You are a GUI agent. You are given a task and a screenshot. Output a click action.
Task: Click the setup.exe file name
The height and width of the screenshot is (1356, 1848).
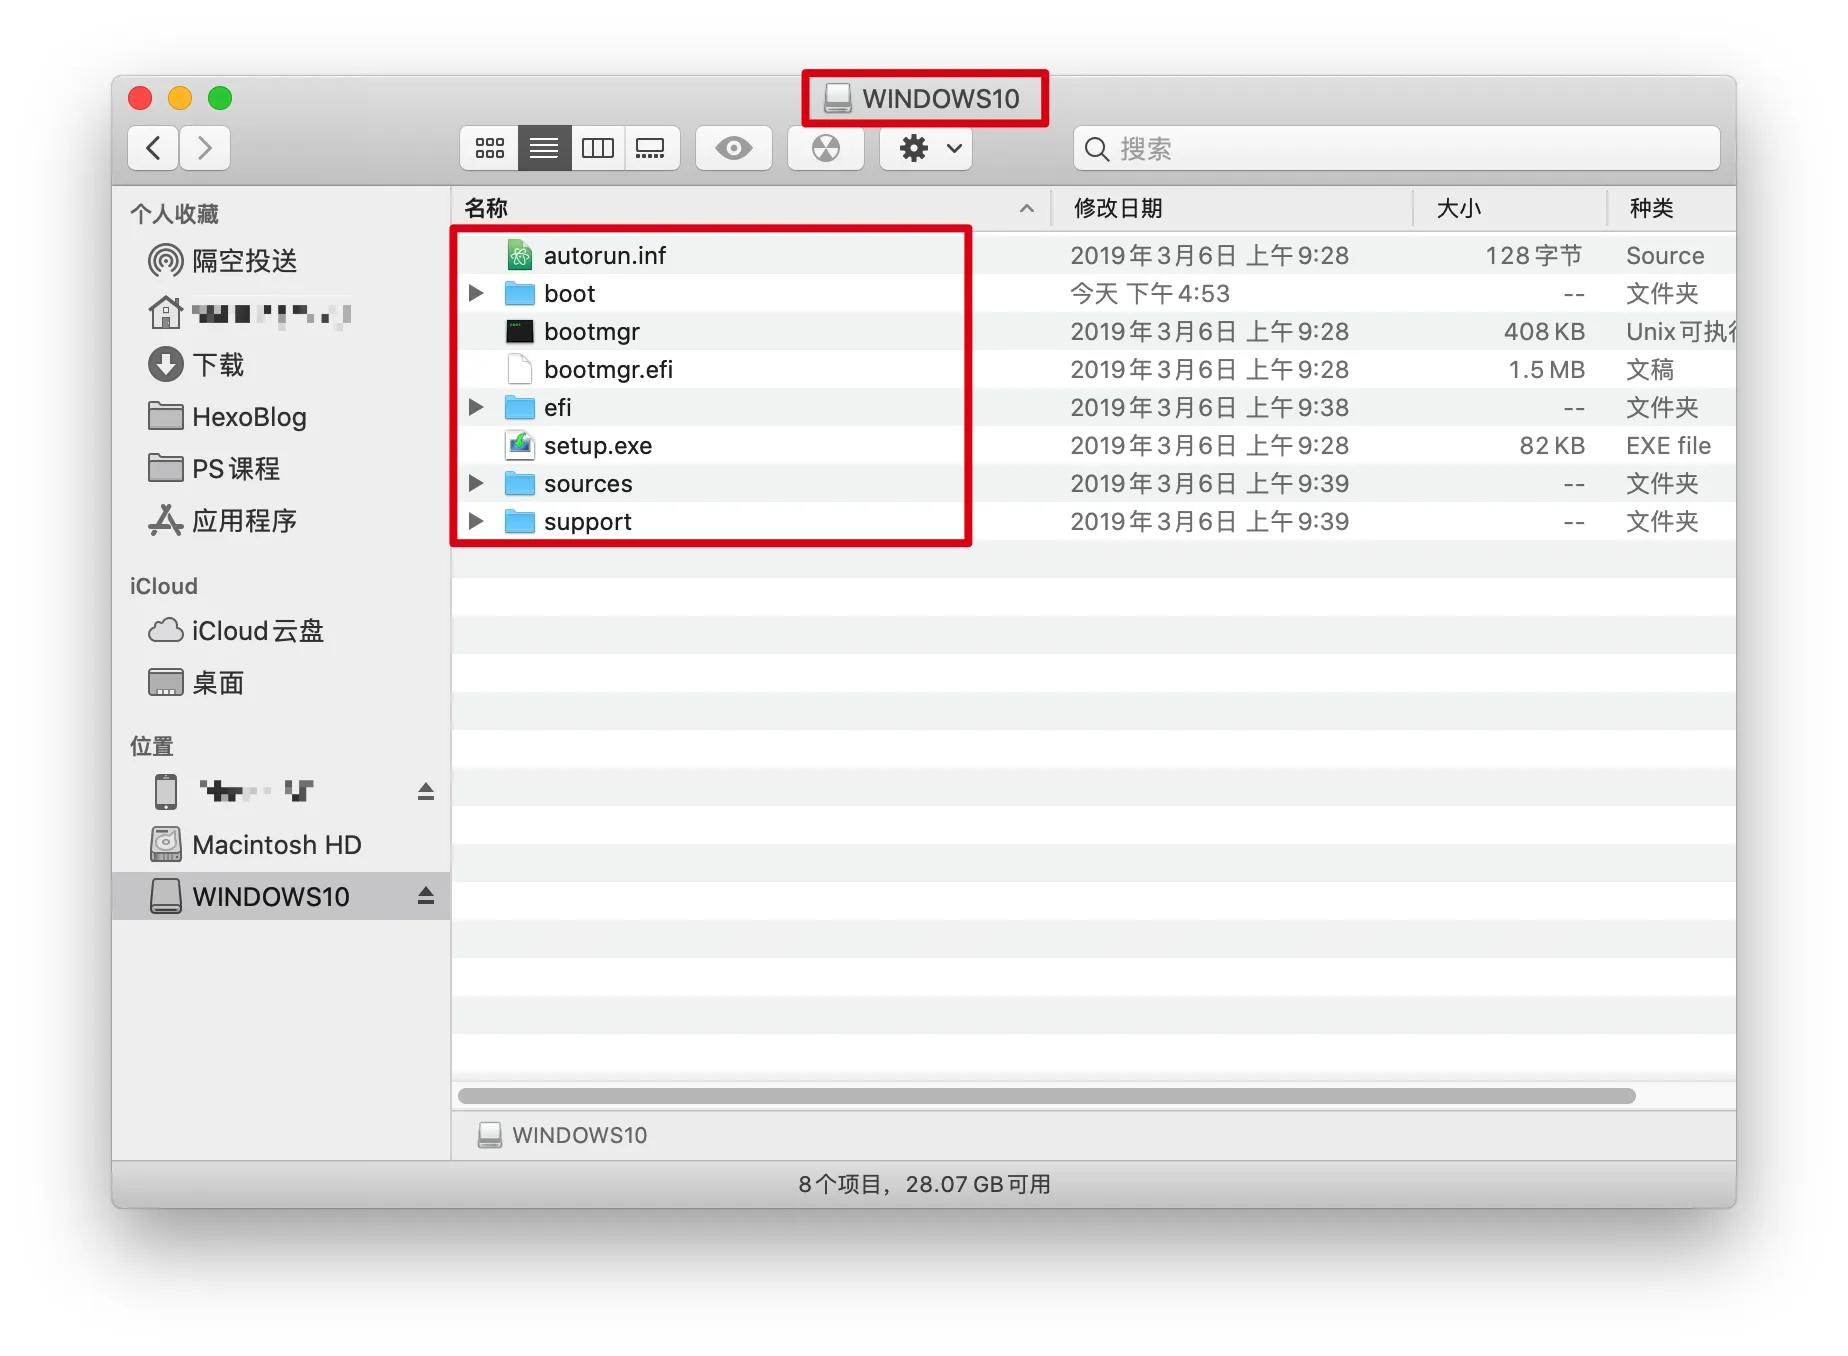[x=598, y=445]
